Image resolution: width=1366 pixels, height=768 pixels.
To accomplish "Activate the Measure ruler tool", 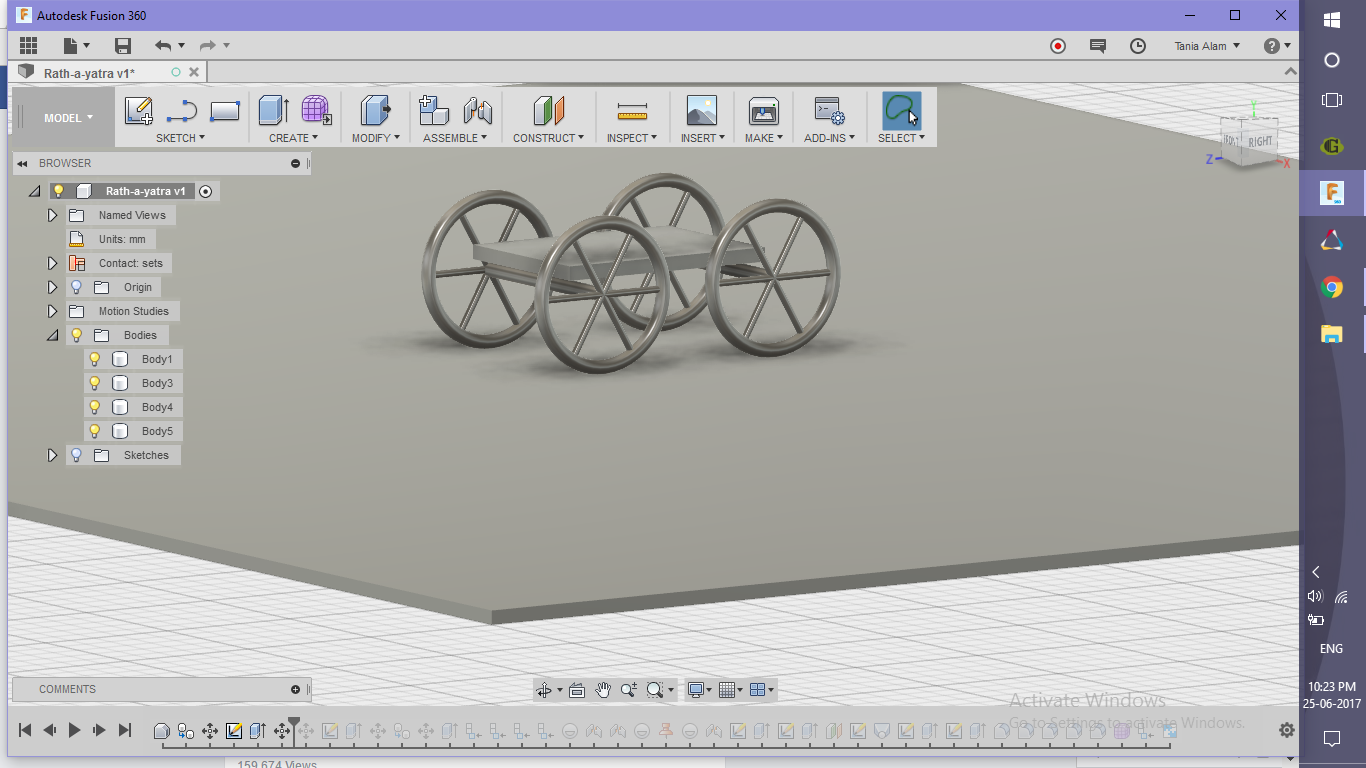I will pyautogui.click(x=632, y=111).
